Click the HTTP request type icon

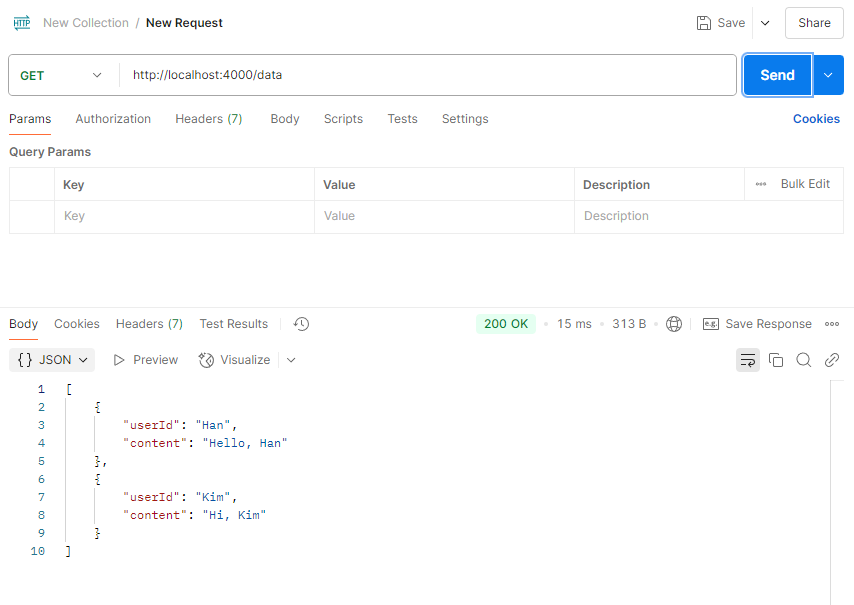tap(22, 23)
